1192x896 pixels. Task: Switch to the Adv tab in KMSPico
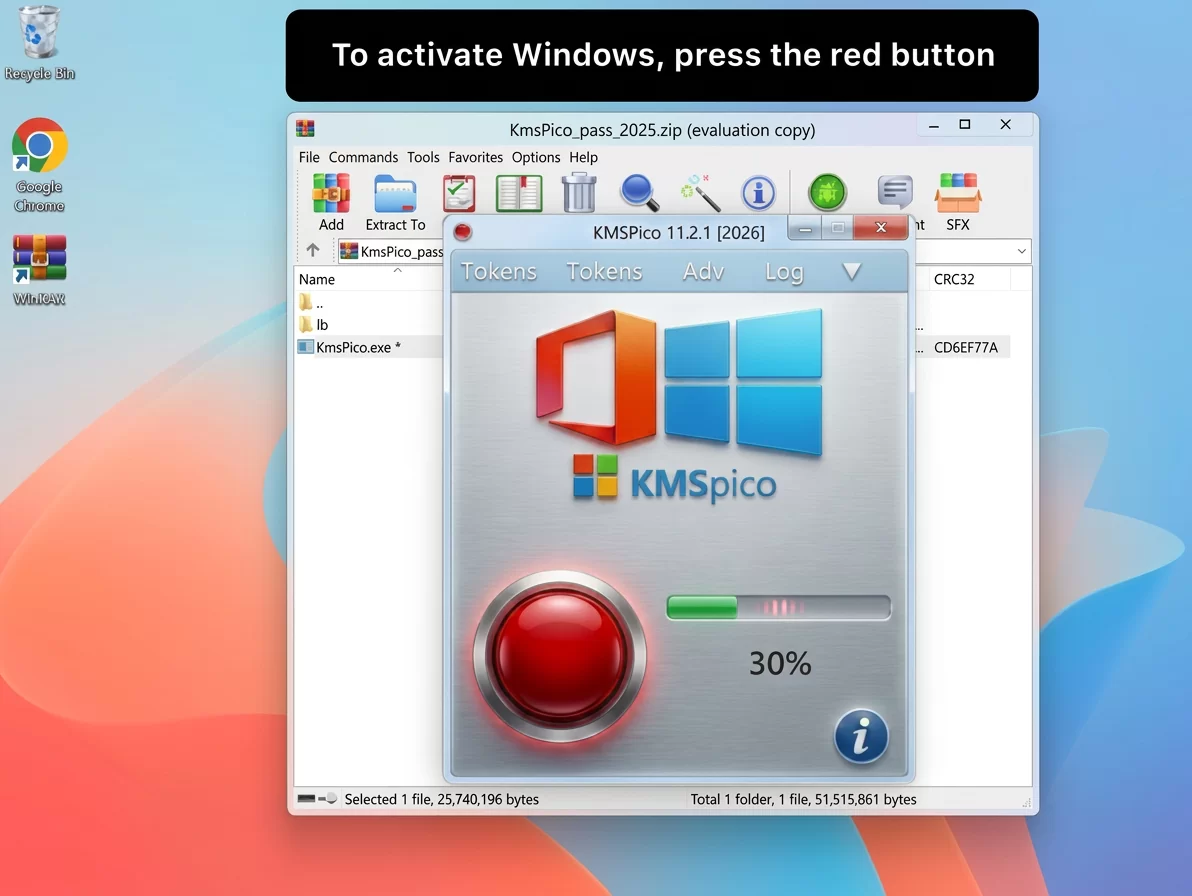(x=703, y=271)
